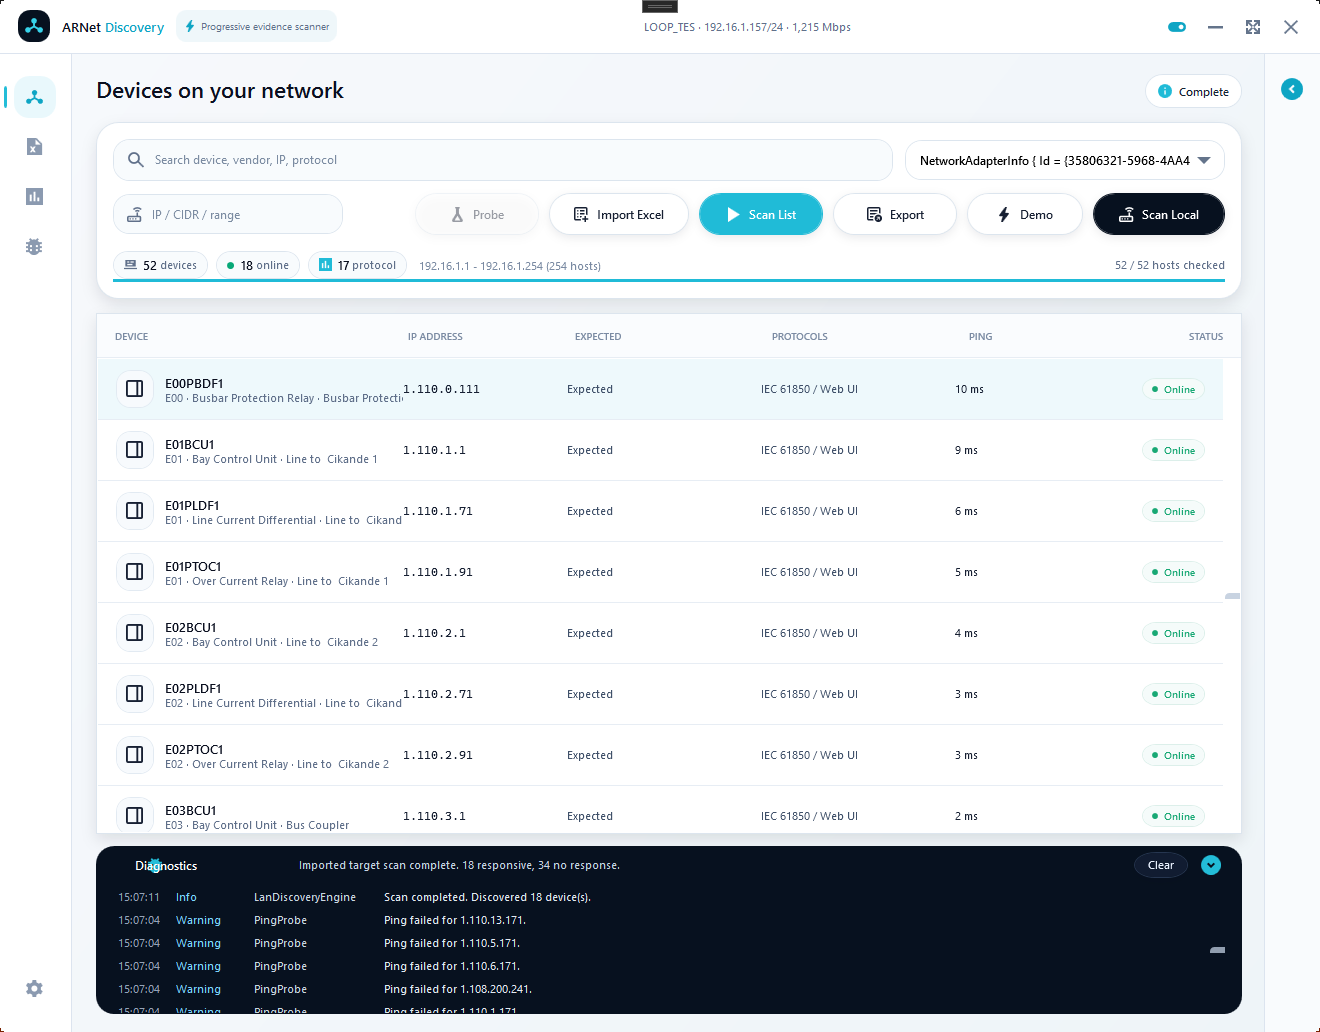1320x1032 pixels.
Task: Sort by DEVICE column header
Action: coord(131,337)
